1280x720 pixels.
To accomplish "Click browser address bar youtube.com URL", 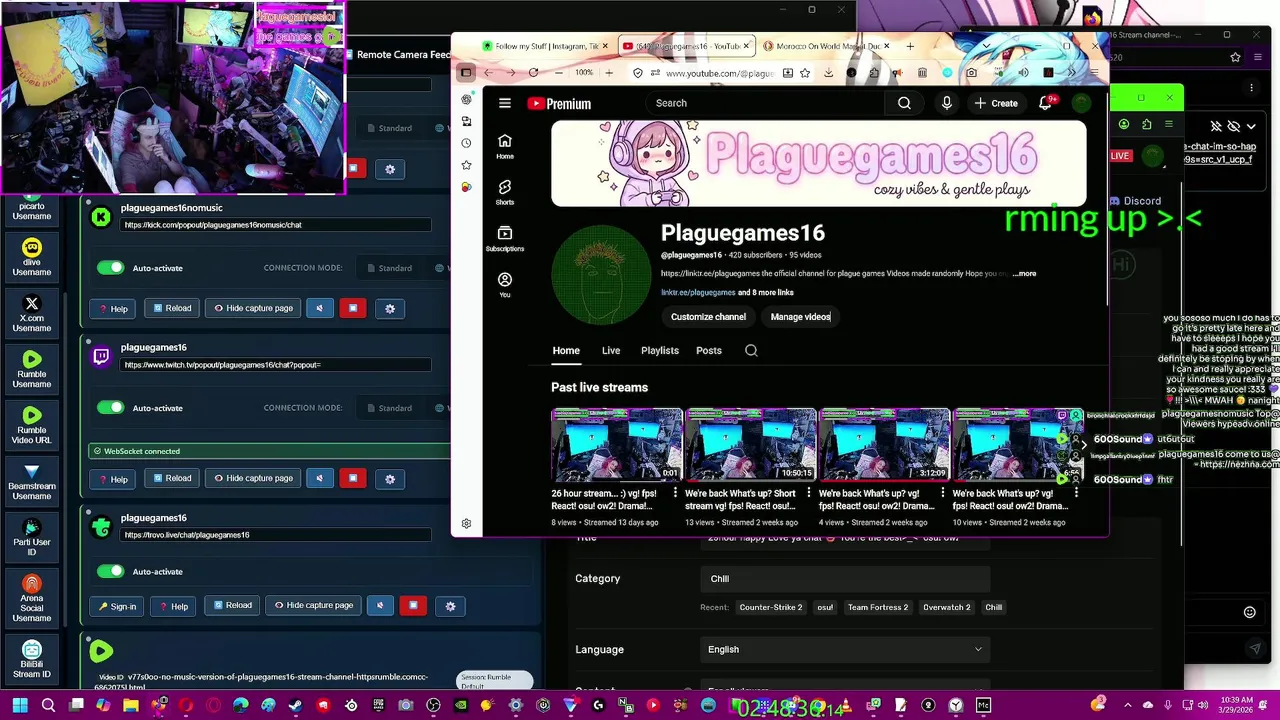I will pyautogui.click(x=720, y=73).
